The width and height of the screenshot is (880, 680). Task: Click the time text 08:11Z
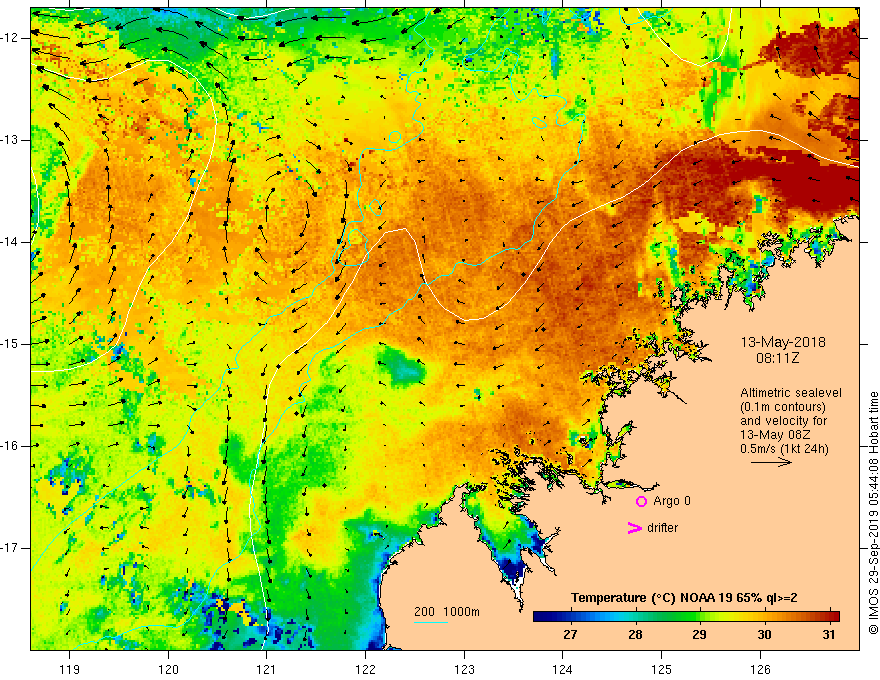pyautogui.click(x=777, y=357)
